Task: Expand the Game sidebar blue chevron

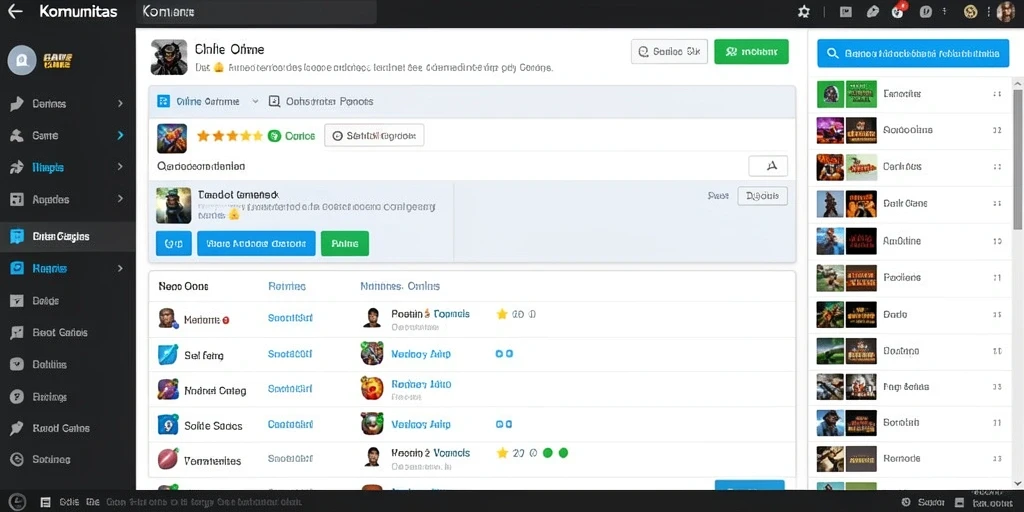Action: coord(120,135)
